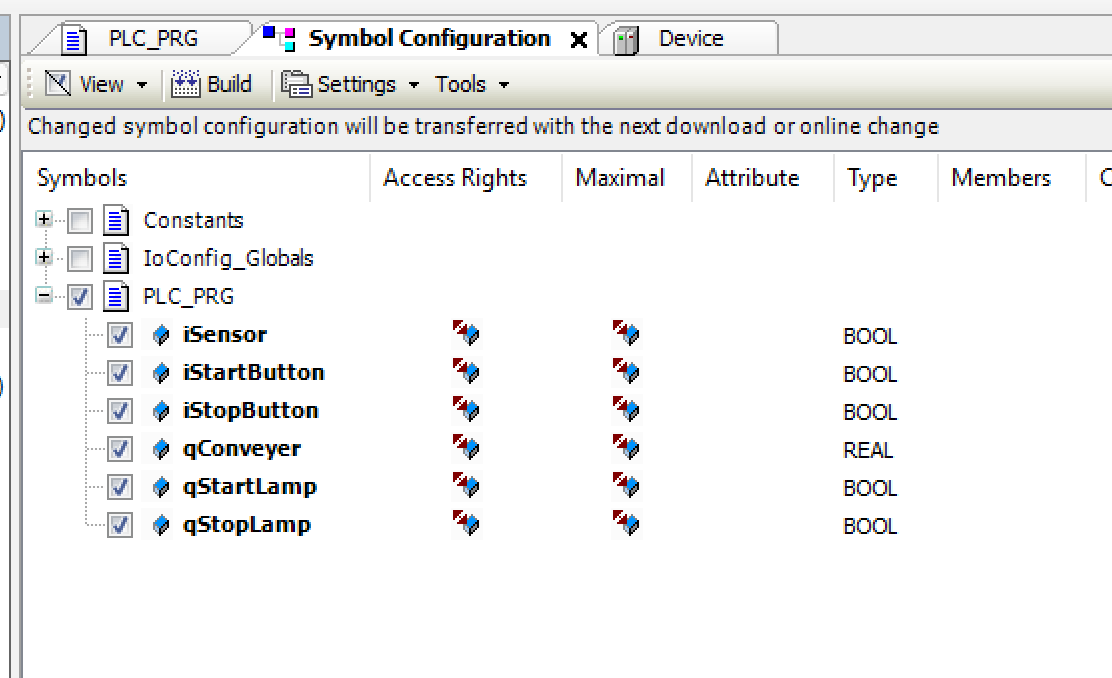Enable the Constants checkbox

[x=79, y=220]
